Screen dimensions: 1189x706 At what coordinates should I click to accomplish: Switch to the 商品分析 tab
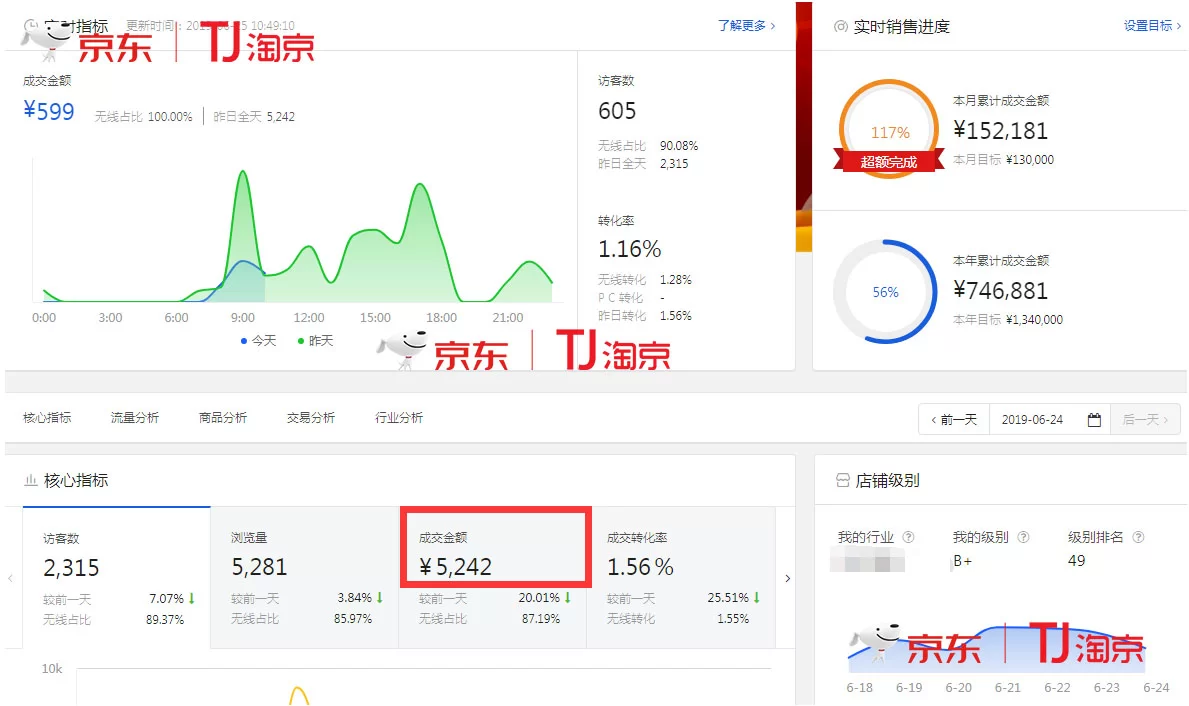[222, 418]
